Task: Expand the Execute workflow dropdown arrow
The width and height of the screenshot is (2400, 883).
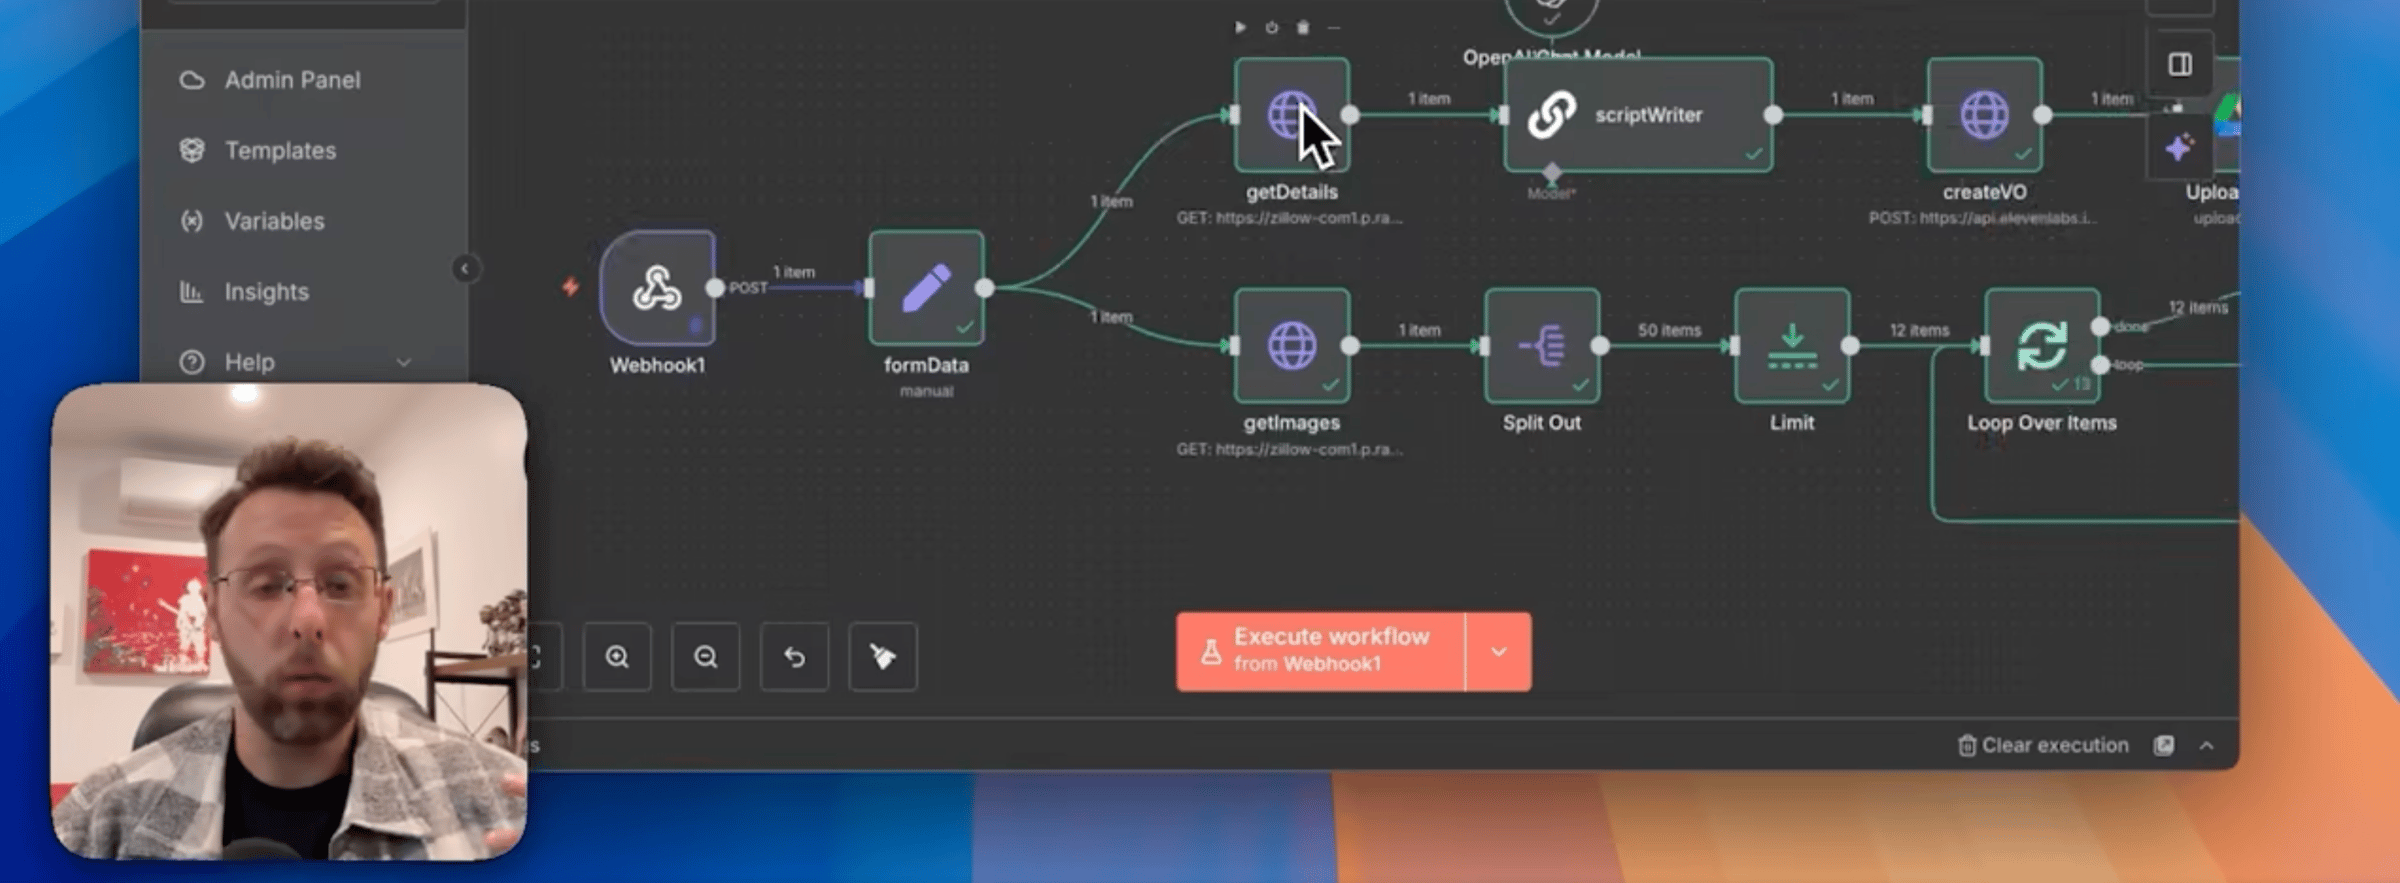Action: (x=1498, y=652)
